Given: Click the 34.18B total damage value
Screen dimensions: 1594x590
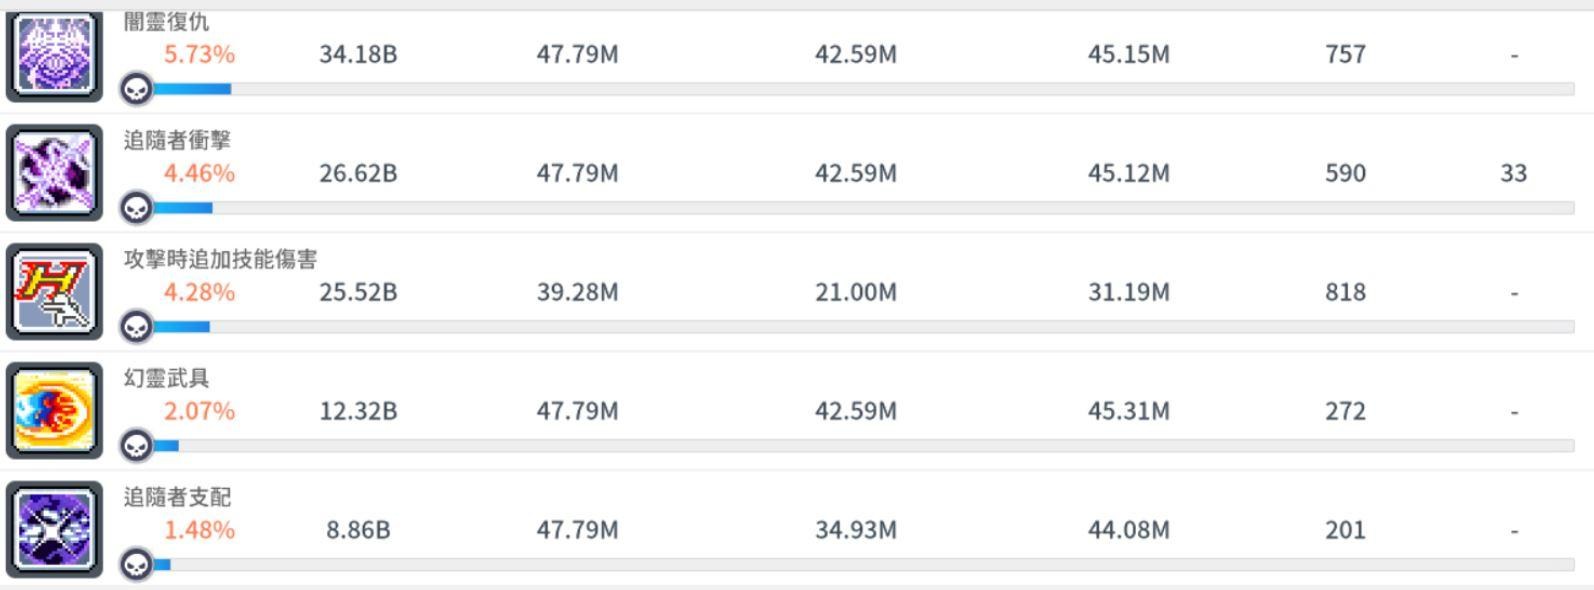Looking at the screenshot, I should 358,54.
